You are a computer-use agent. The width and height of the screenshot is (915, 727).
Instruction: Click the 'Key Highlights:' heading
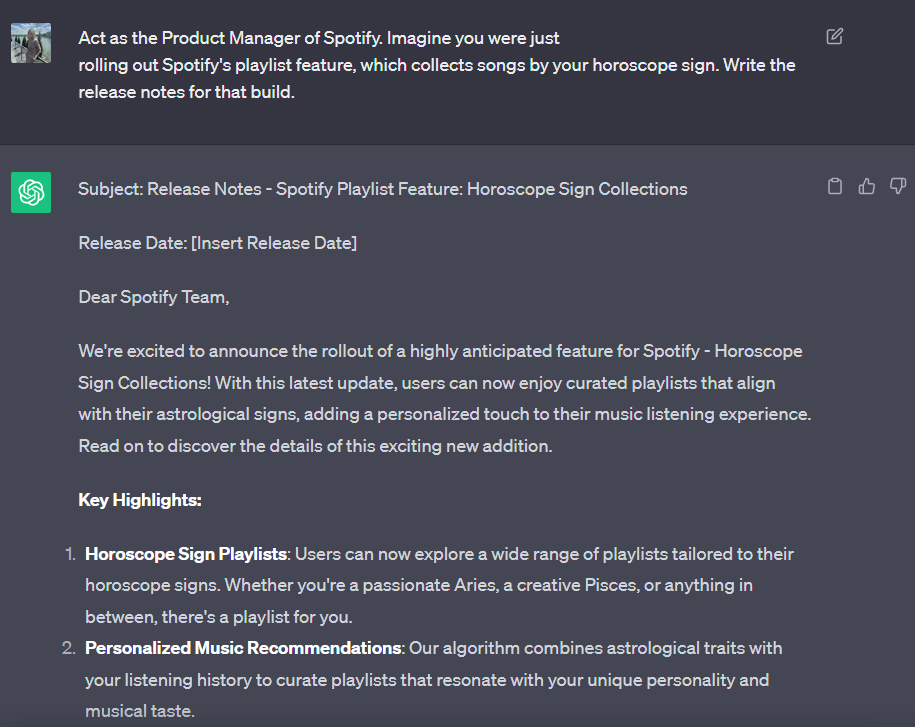tap(140, 499)
